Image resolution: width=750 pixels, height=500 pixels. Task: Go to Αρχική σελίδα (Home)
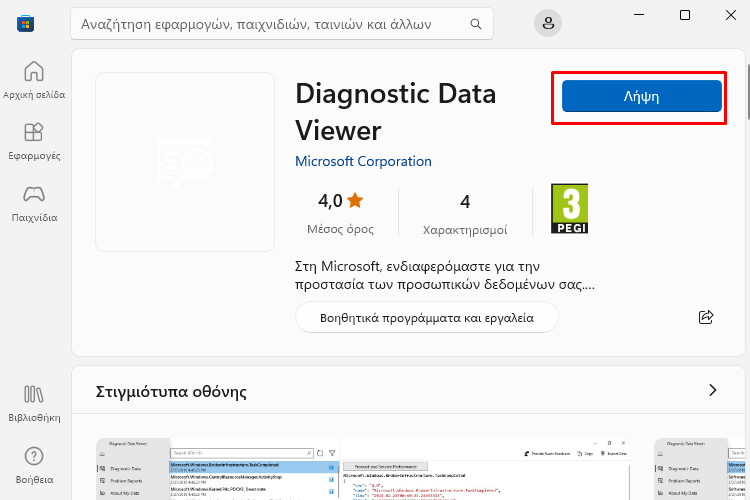[x=34, y=80]
